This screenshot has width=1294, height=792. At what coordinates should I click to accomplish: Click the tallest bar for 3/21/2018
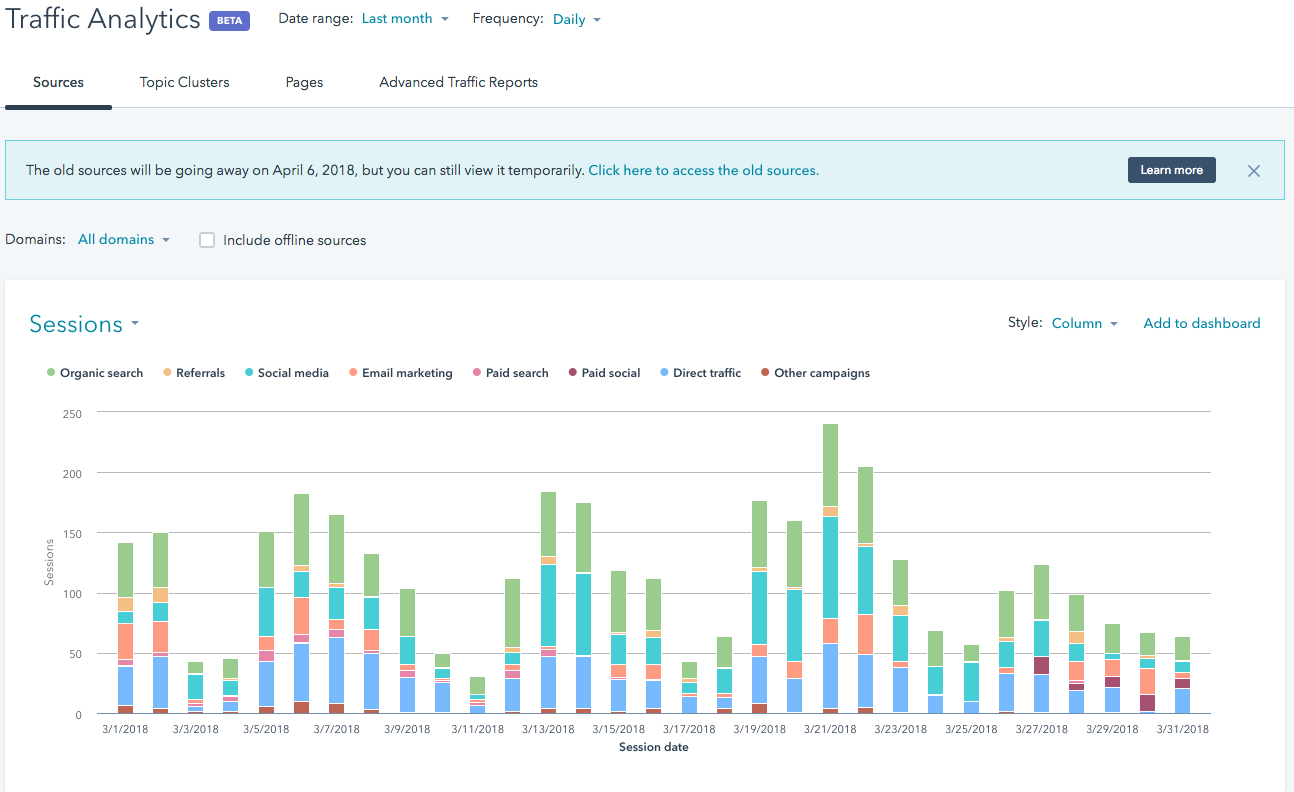click(x=830, y=567)
